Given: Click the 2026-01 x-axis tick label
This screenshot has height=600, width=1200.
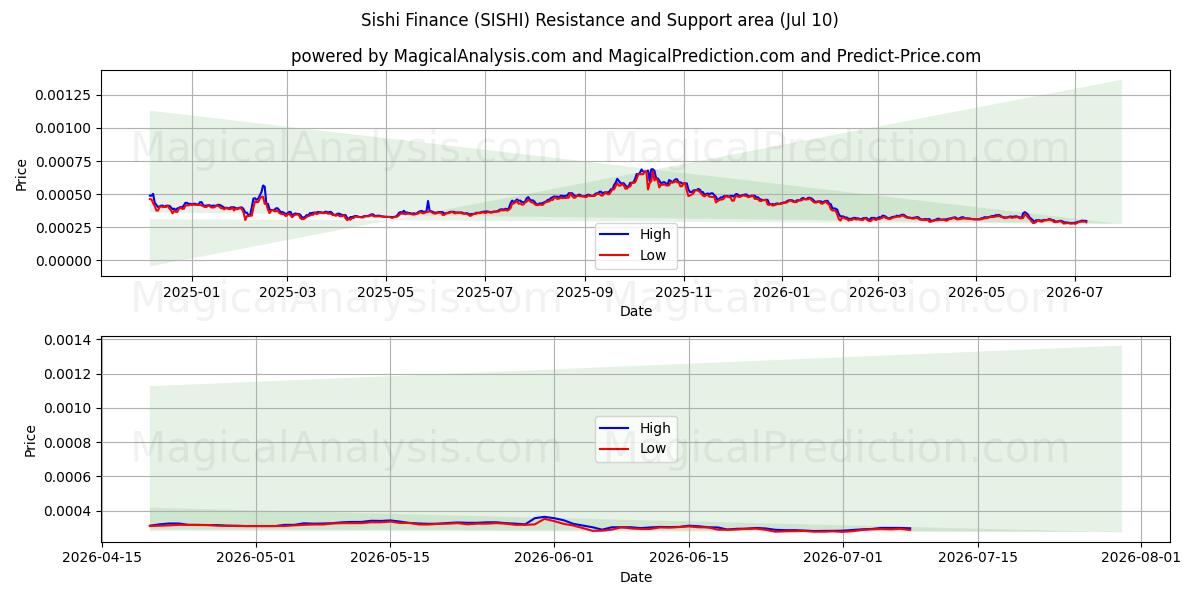Looking at the screenshot, I should click(782, 292).
